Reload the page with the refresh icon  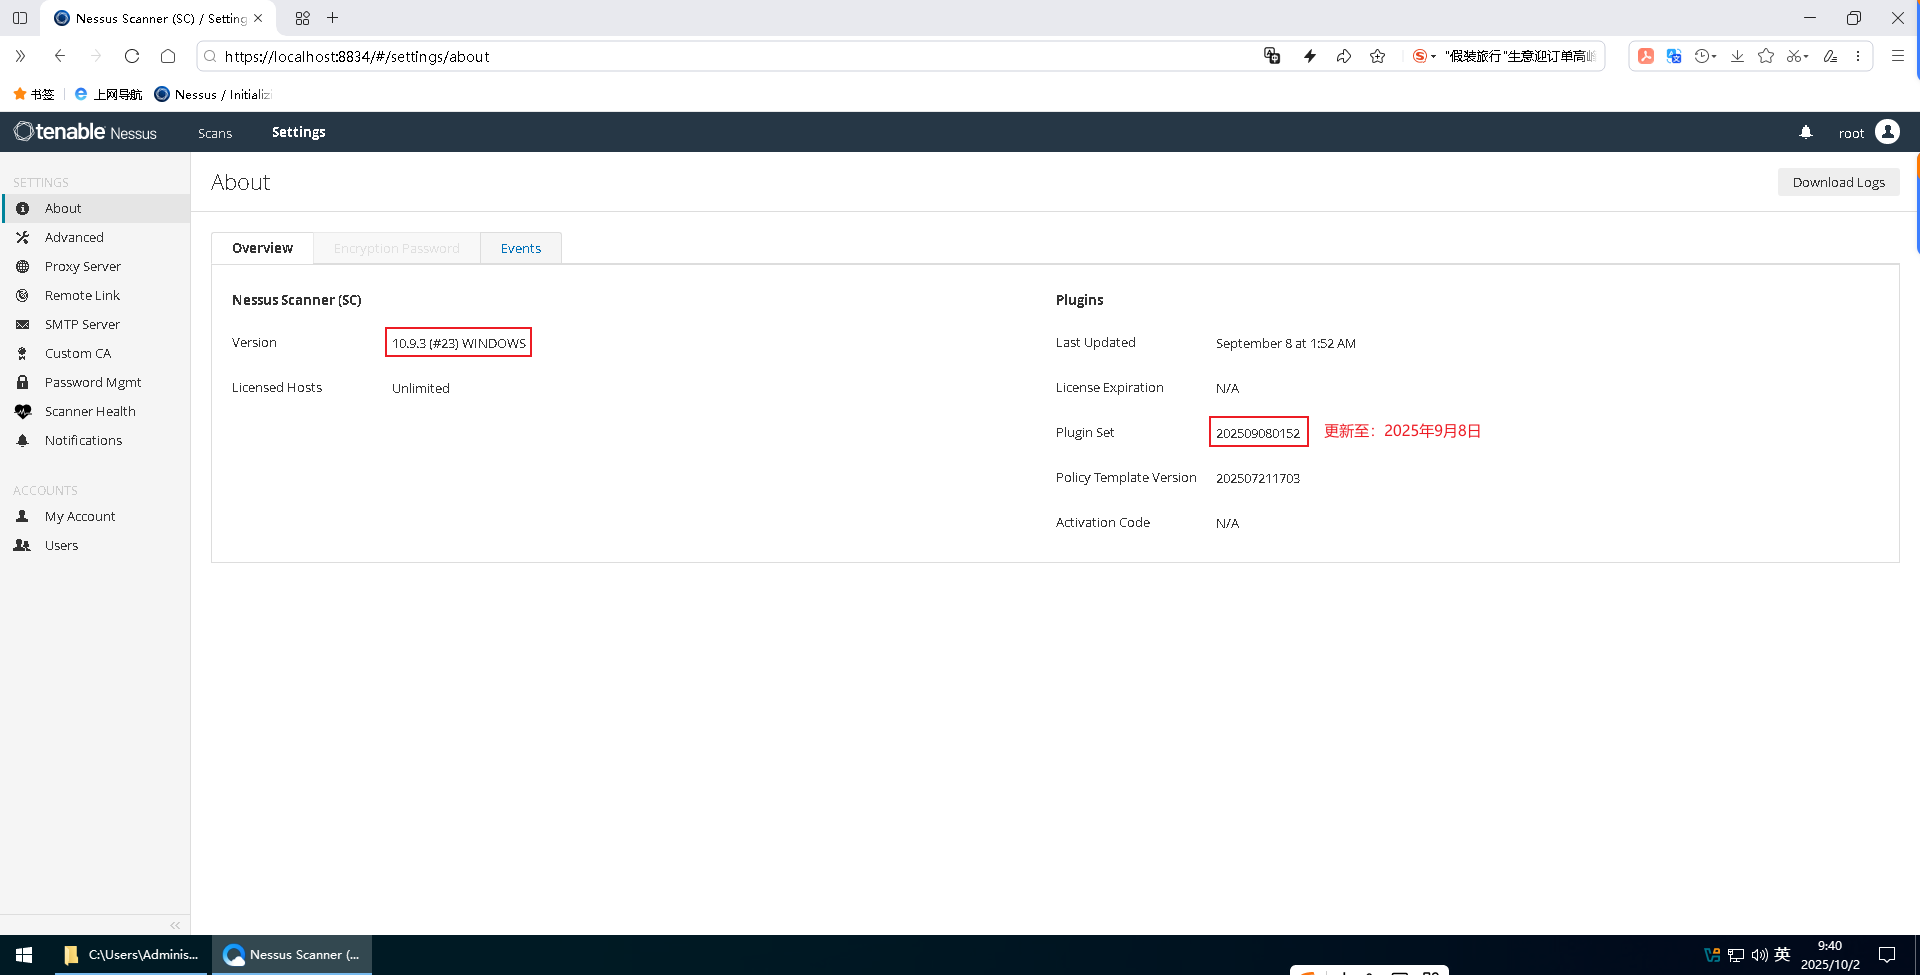point(132,56)
